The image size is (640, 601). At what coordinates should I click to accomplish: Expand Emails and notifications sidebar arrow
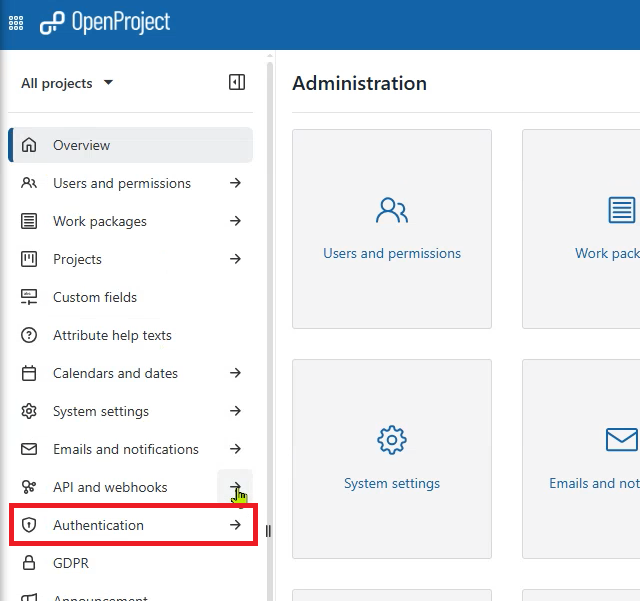click(x=235, y=449)
